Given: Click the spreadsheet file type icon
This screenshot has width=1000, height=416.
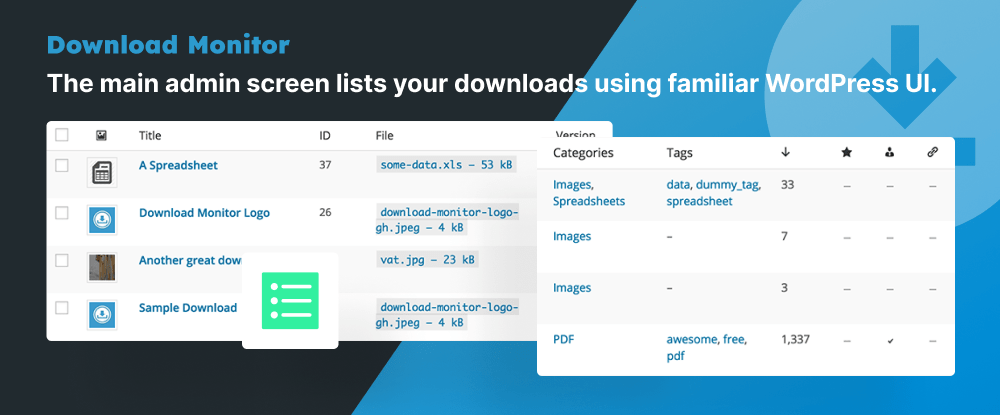Looking at the screenshot, I should (102, 172).
